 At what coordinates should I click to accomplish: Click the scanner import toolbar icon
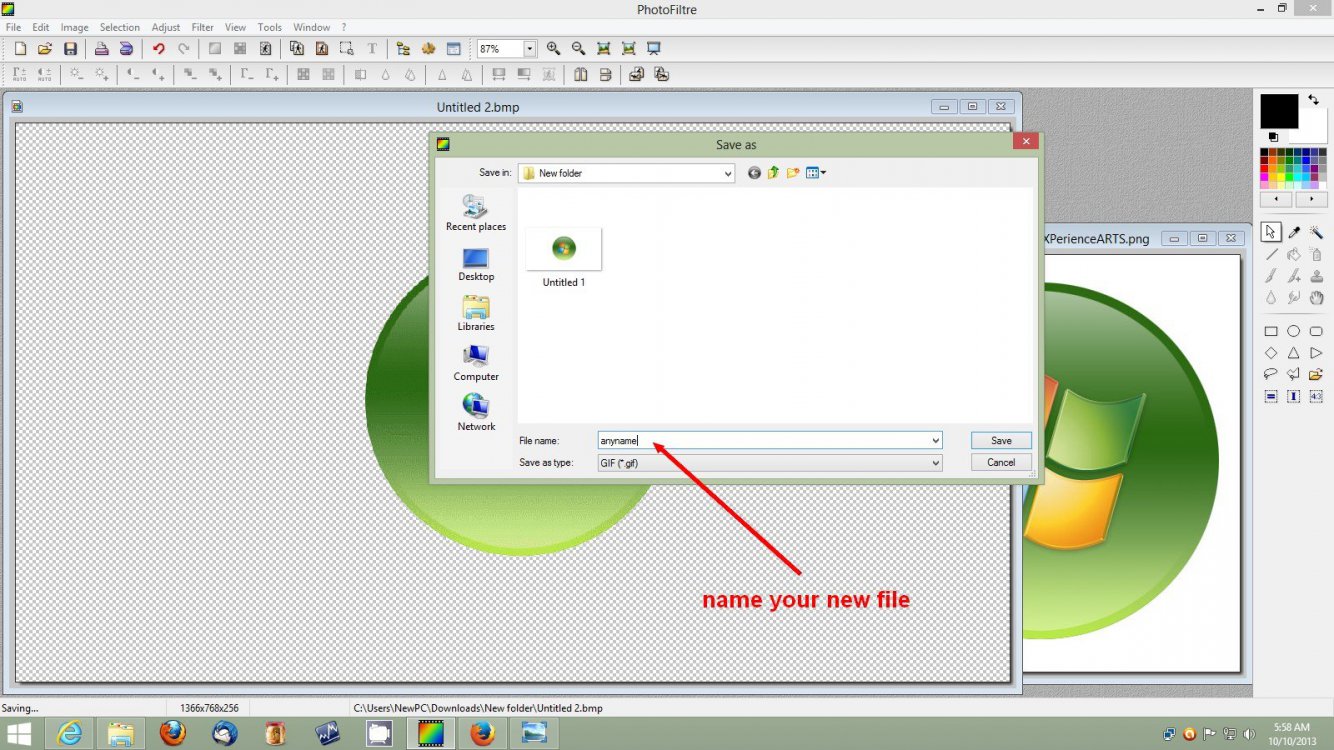click(x=126, y=48)
